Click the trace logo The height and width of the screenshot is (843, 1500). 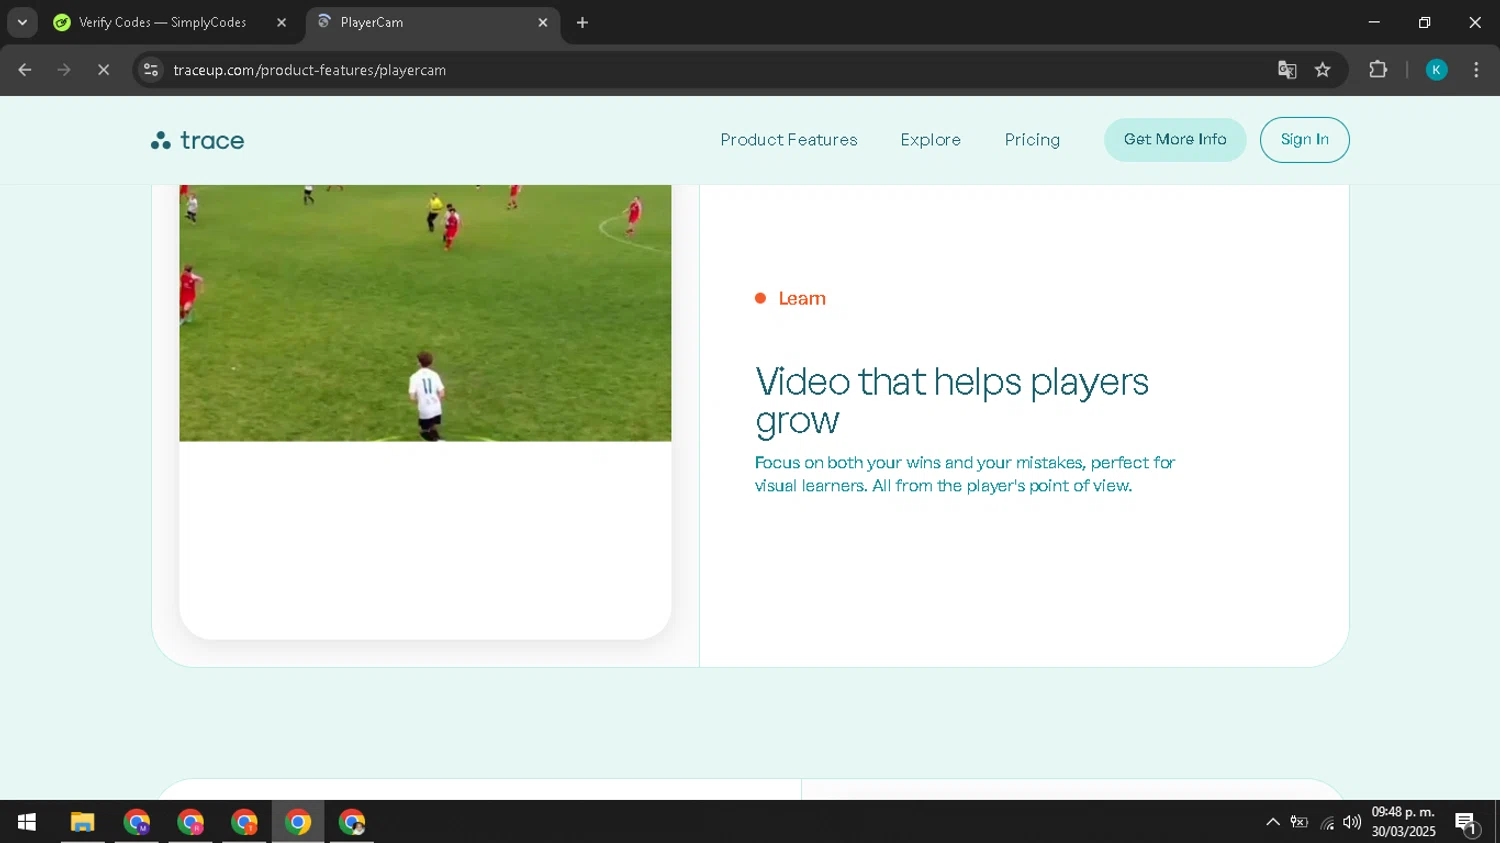coord(197,141)
